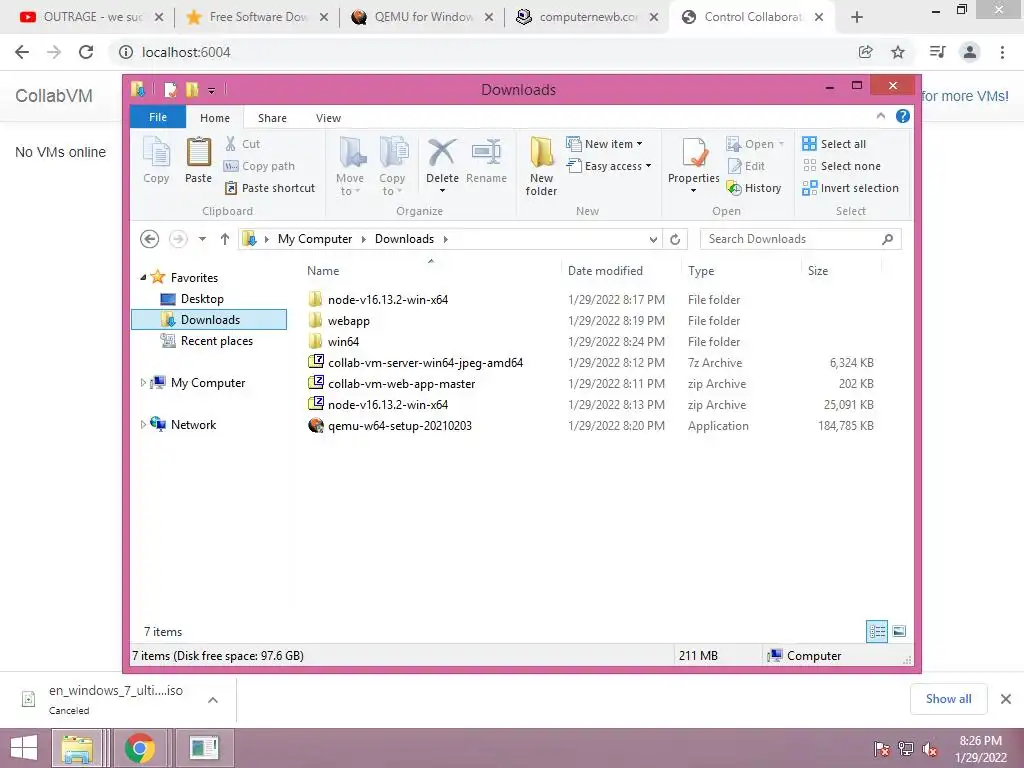
Task: Click the muted volume tray icon
Action: click(929, 748)
